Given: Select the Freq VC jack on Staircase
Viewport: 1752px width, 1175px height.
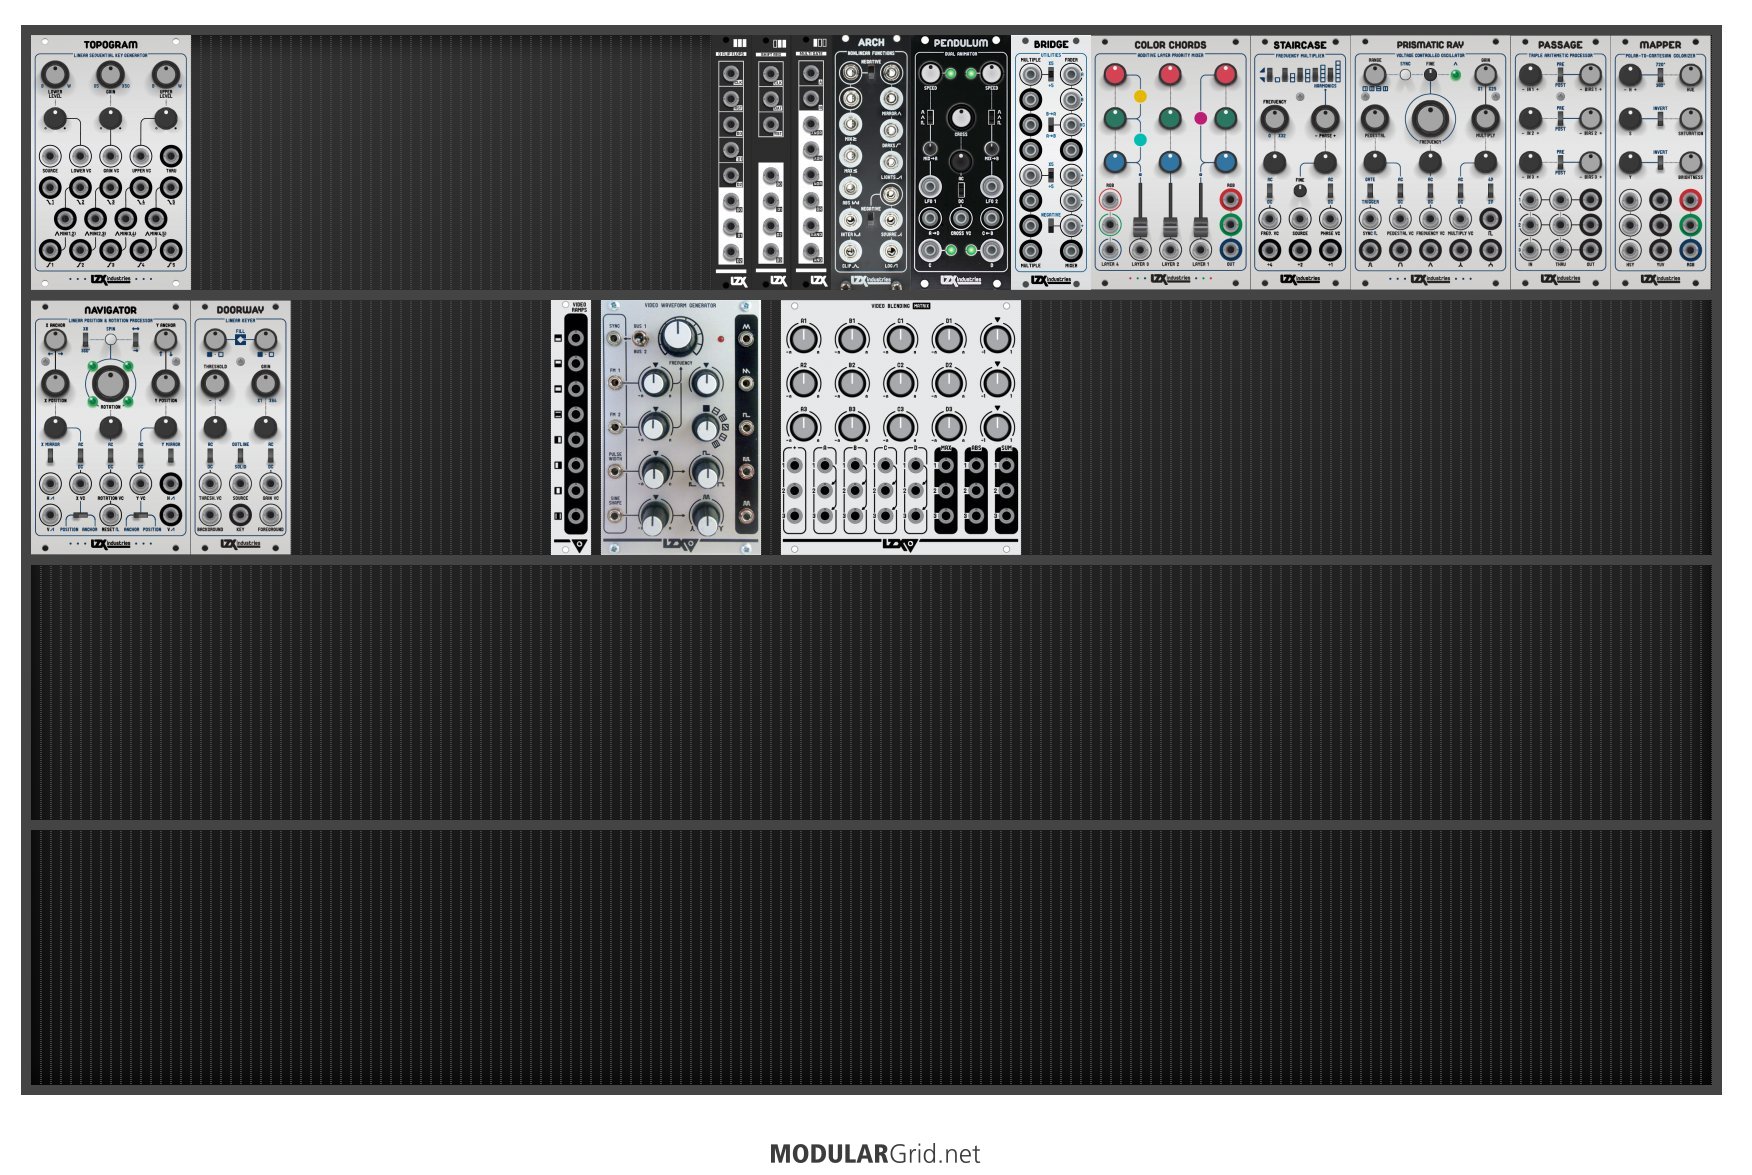Looking at the screenshot, I should [1270, 219].
